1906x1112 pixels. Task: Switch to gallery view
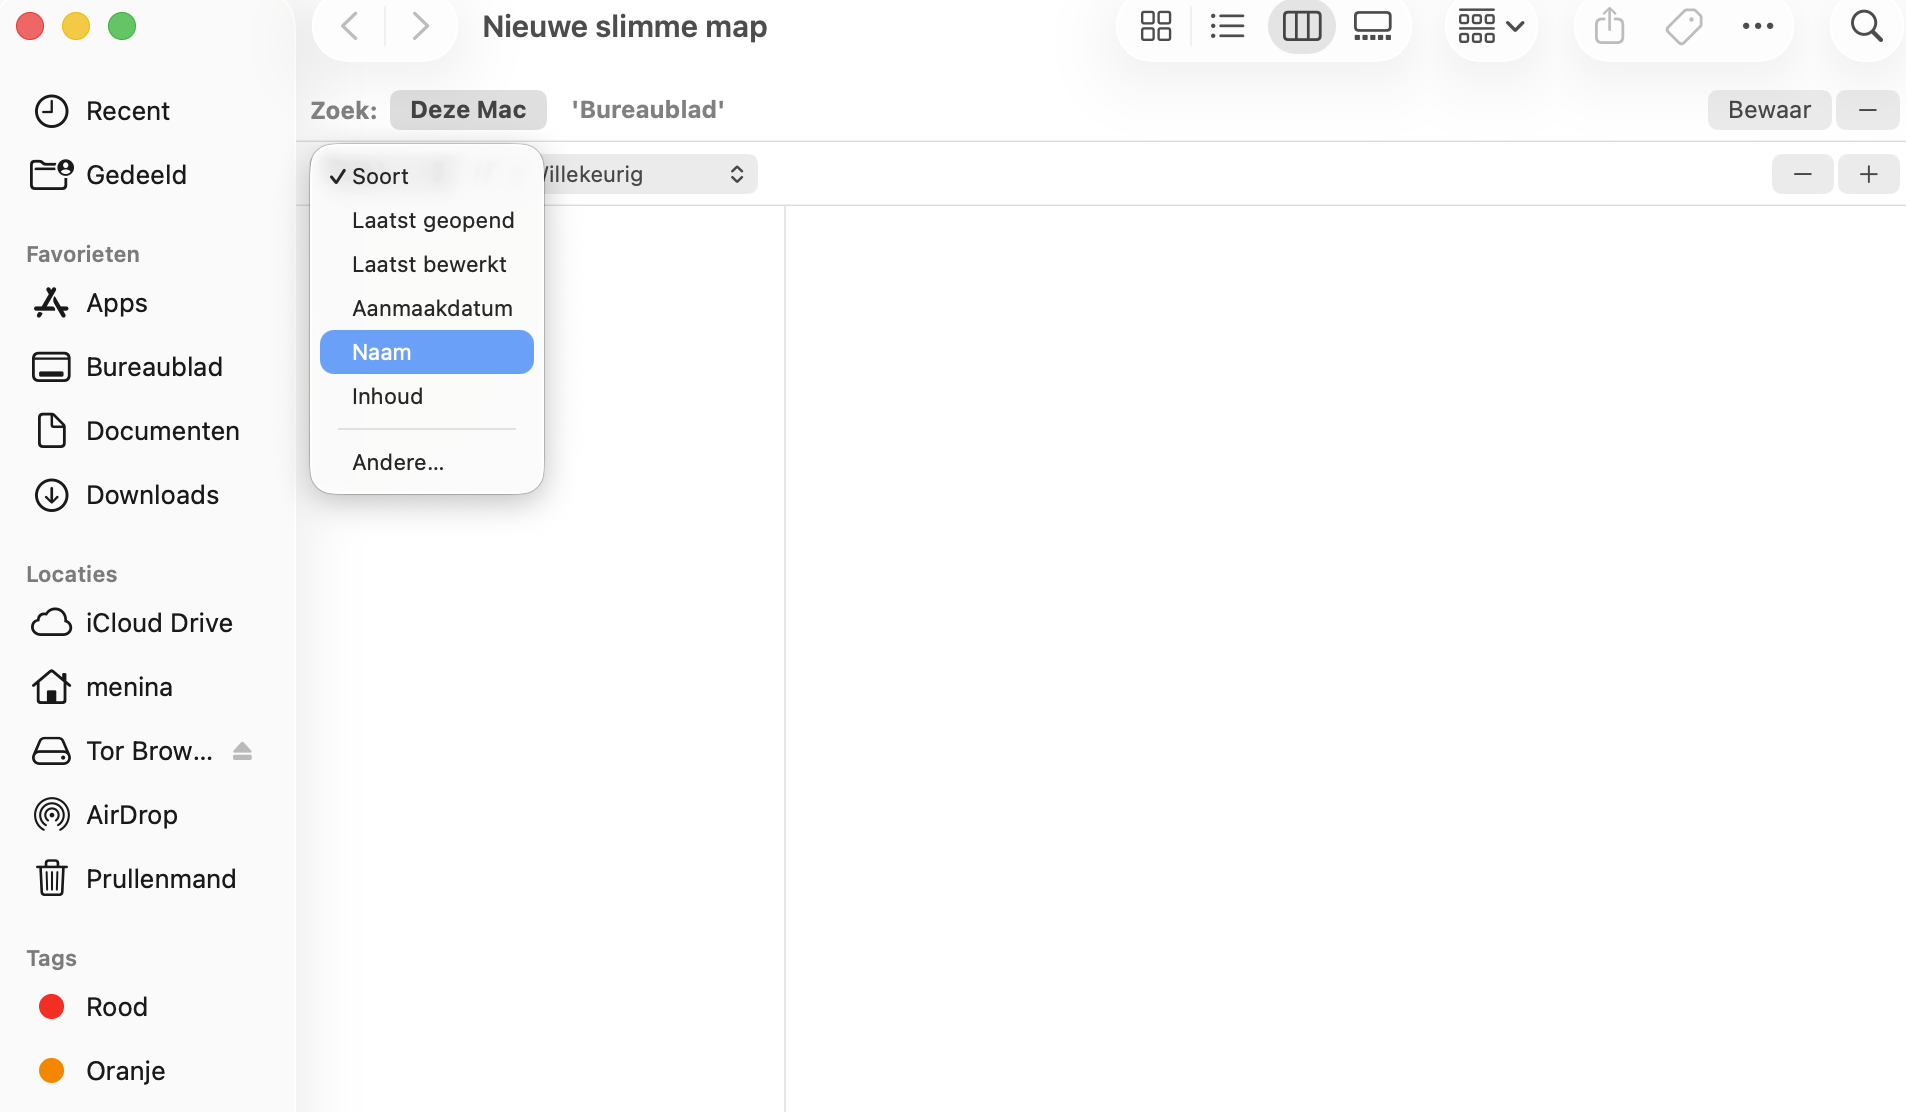[1373, 26]
